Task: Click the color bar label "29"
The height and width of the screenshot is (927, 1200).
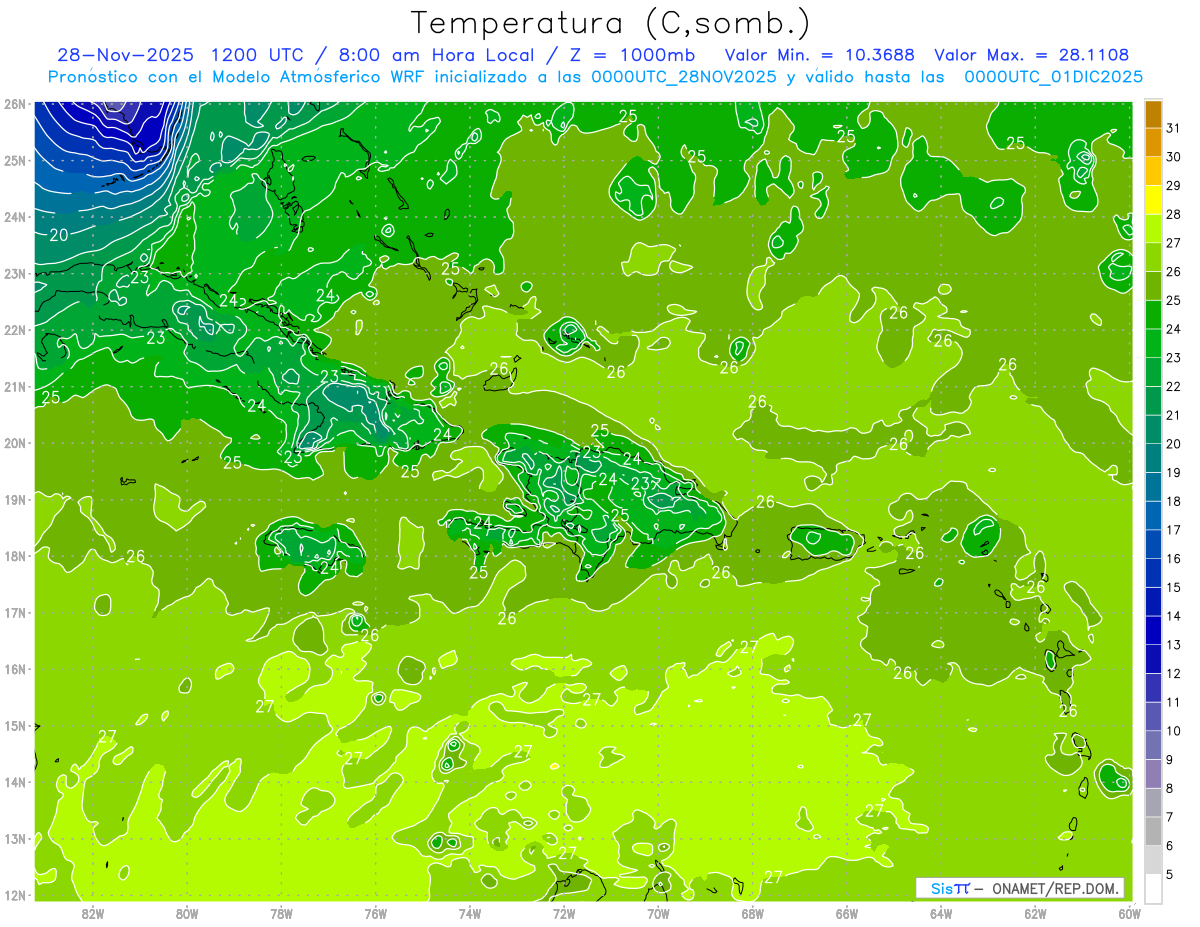Action: 1173,185
